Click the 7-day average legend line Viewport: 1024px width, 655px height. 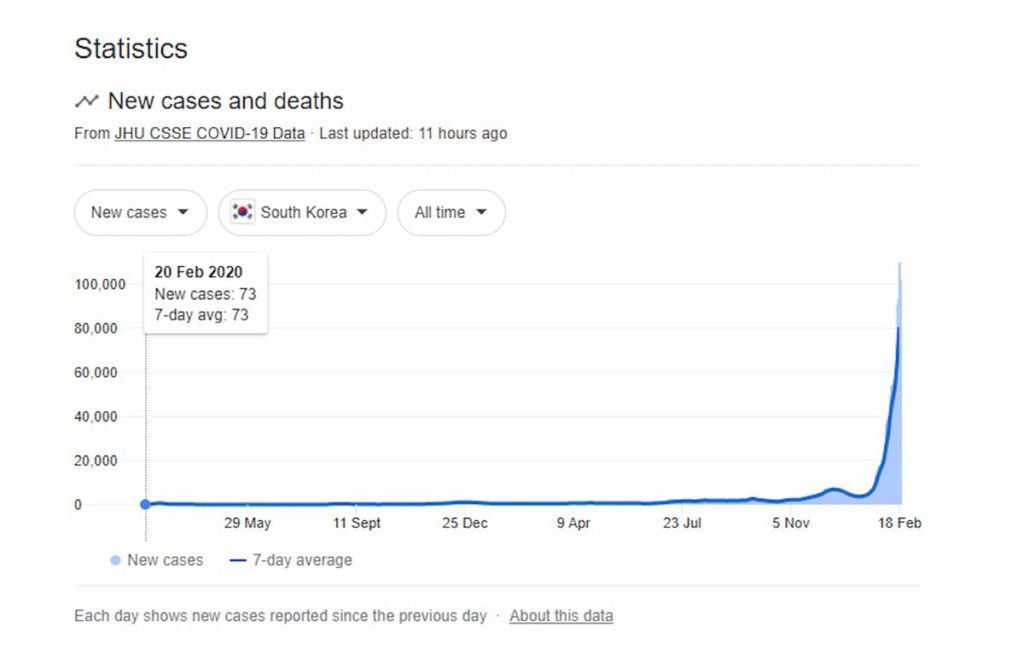[x=238, y=560]
